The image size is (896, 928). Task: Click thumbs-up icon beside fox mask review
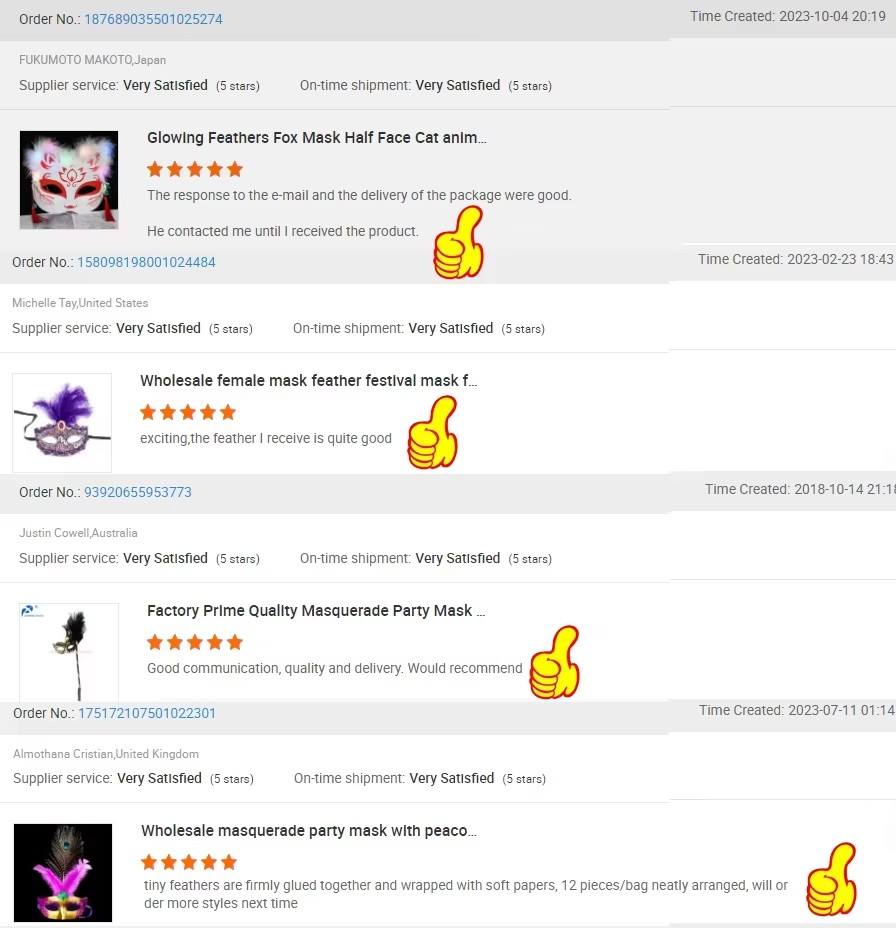click(x=459, y=242)
